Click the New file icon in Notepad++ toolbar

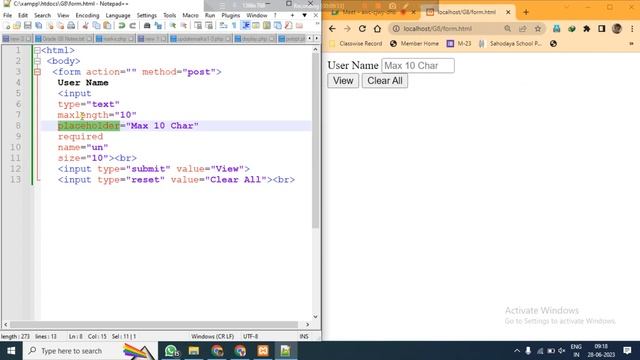point(7,26)
